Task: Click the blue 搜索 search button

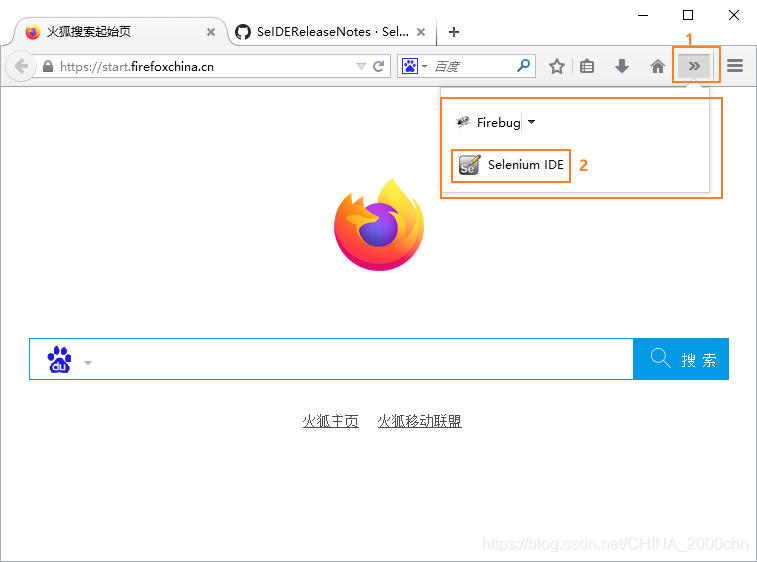Action: pyautogui.click(x=681, y=359)
